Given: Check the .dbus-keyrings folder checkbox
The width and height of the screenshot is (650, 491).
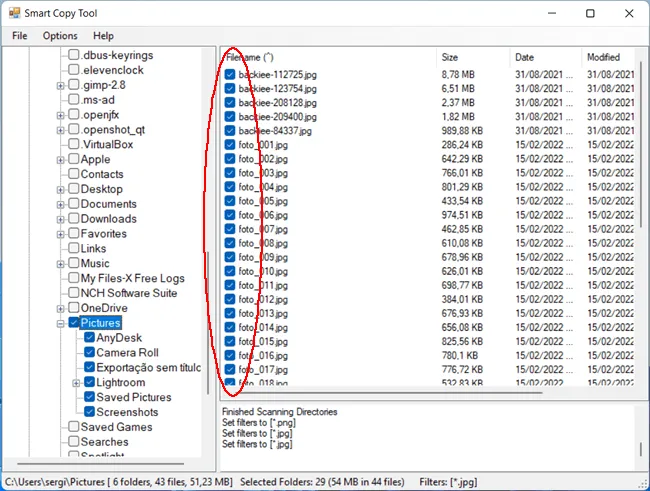Looking at the screenshot, I should point(73,55).
